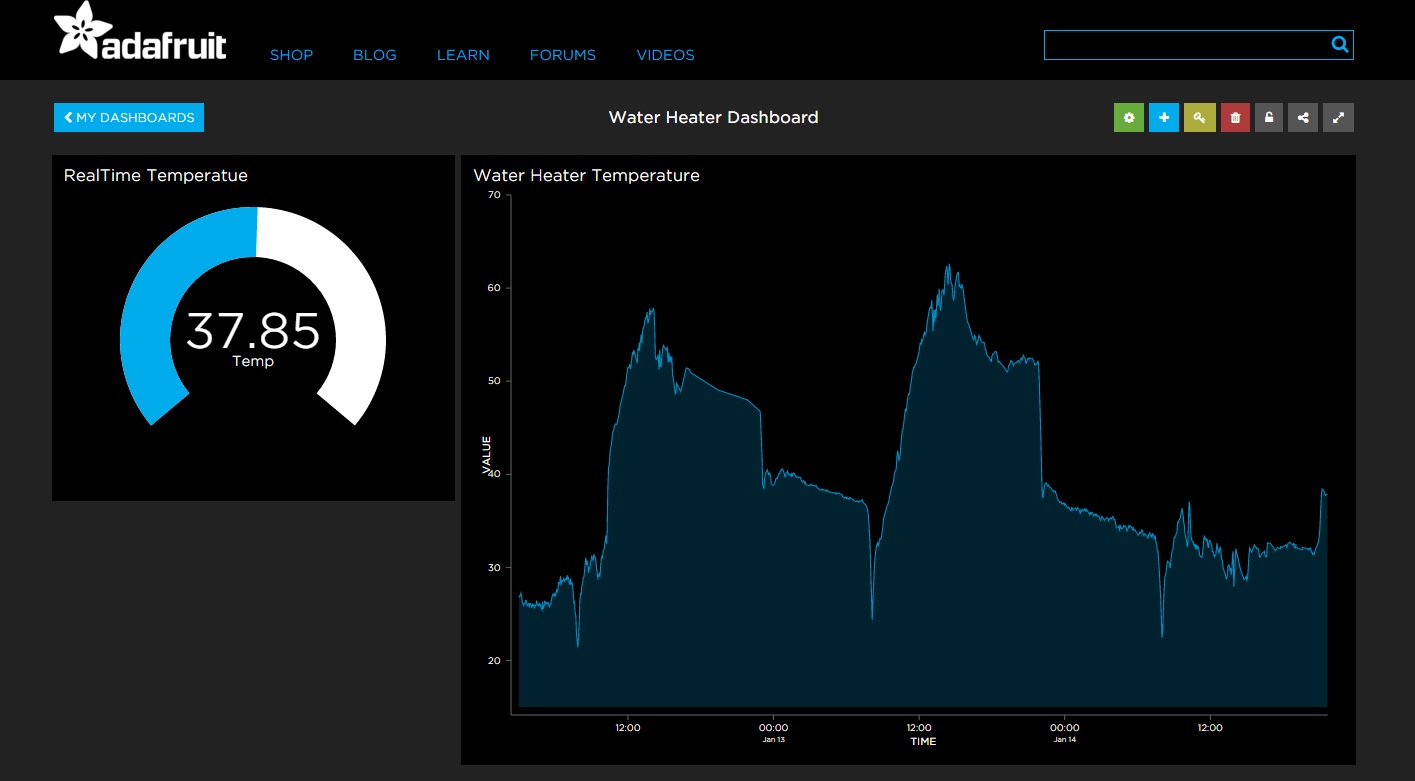This screenshot has width=1415, height=781.
Task: Go to the BLOG page
Action: (375, 55)
